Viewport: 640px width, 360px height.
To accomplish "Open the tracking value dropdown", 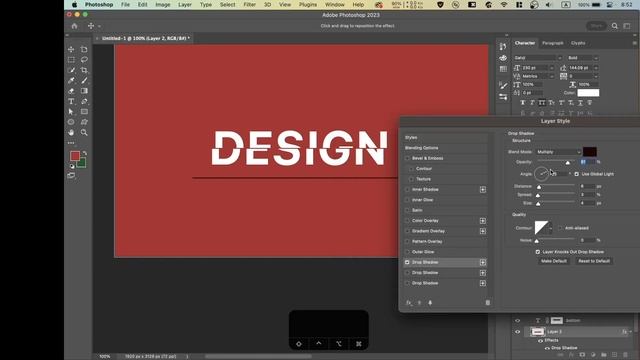I will point(596,76).
